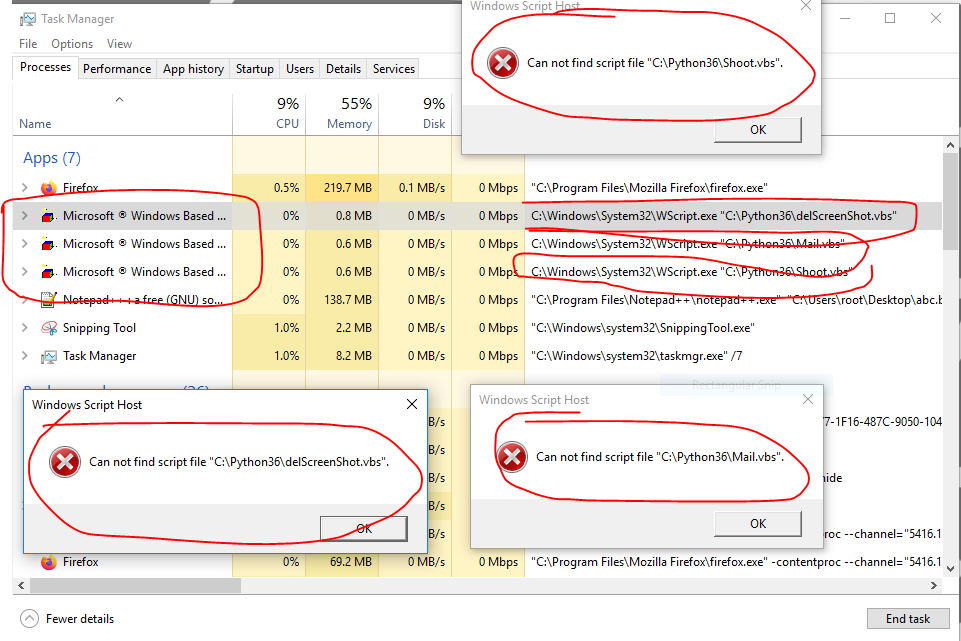Viewport: 961px width, 641px height.
Task: Expand the delScreenShot.vbs WScript process row
Action: click(25, 216)
